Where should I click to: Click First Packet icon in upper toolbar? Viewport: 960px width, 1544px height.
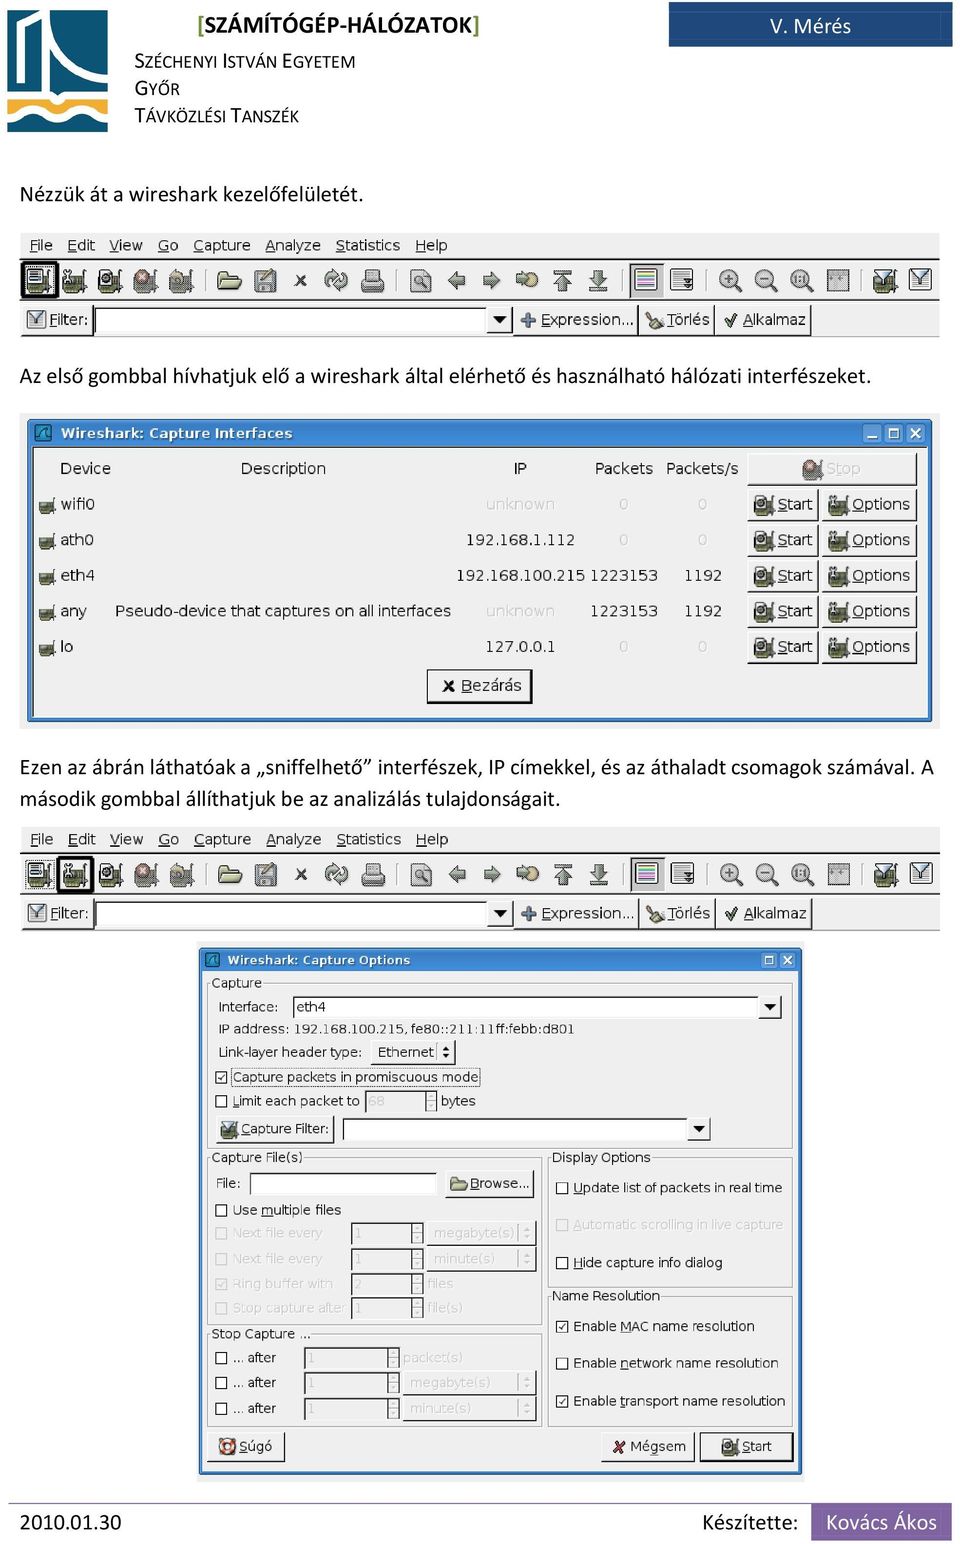[x=562, y=280]
